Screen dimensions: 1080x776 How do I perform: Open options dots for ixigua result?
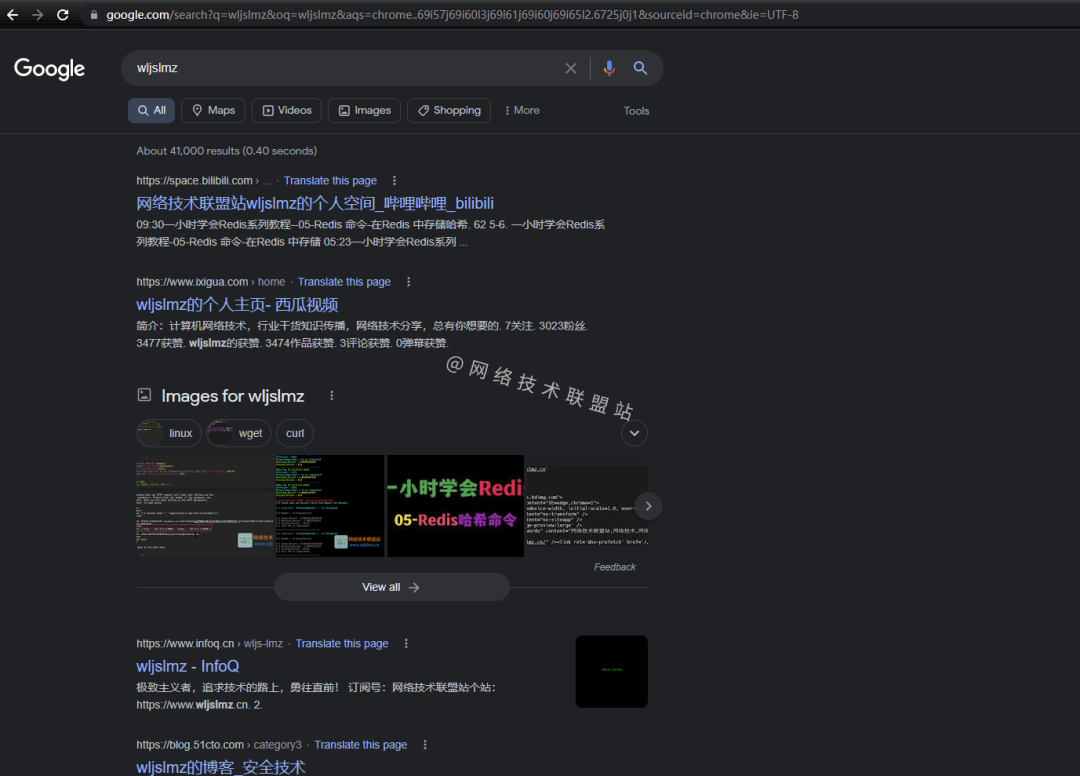[408, 282]
